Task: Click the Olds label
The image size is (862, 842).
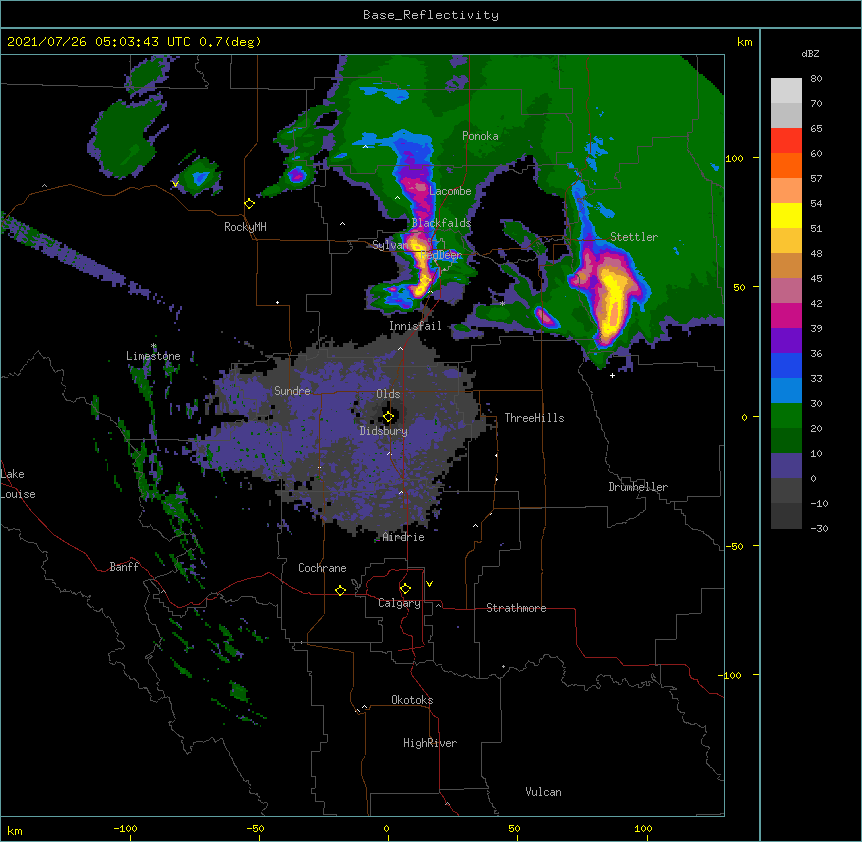Action: click(x=388, y=394)
